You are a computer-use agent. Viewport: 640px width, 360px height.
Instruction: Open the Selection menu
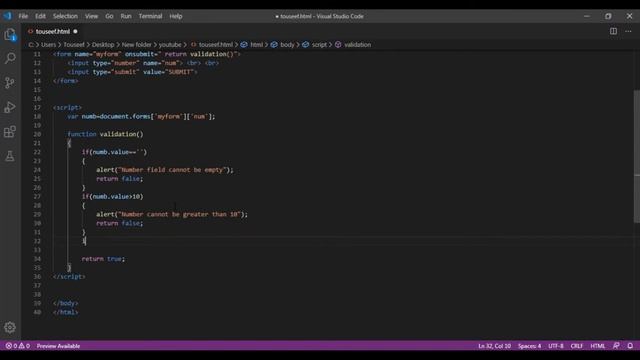click(x=65, y=16)
